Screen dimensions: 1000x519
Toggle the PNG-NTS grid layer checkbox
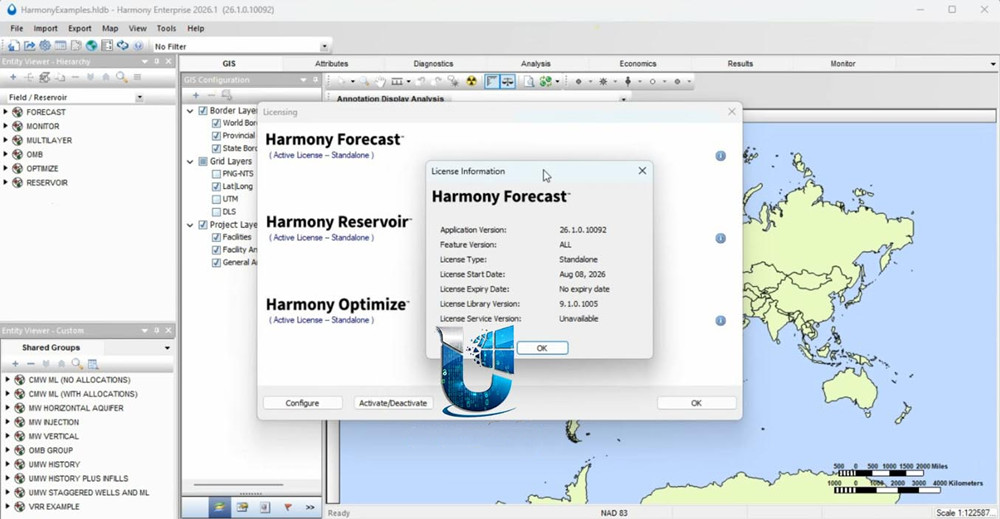coord(216,173)
